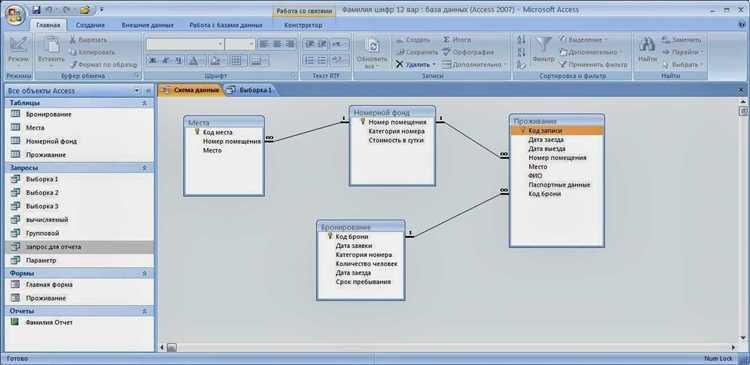Toggle the Apply filter button

(x=593, y=64)
